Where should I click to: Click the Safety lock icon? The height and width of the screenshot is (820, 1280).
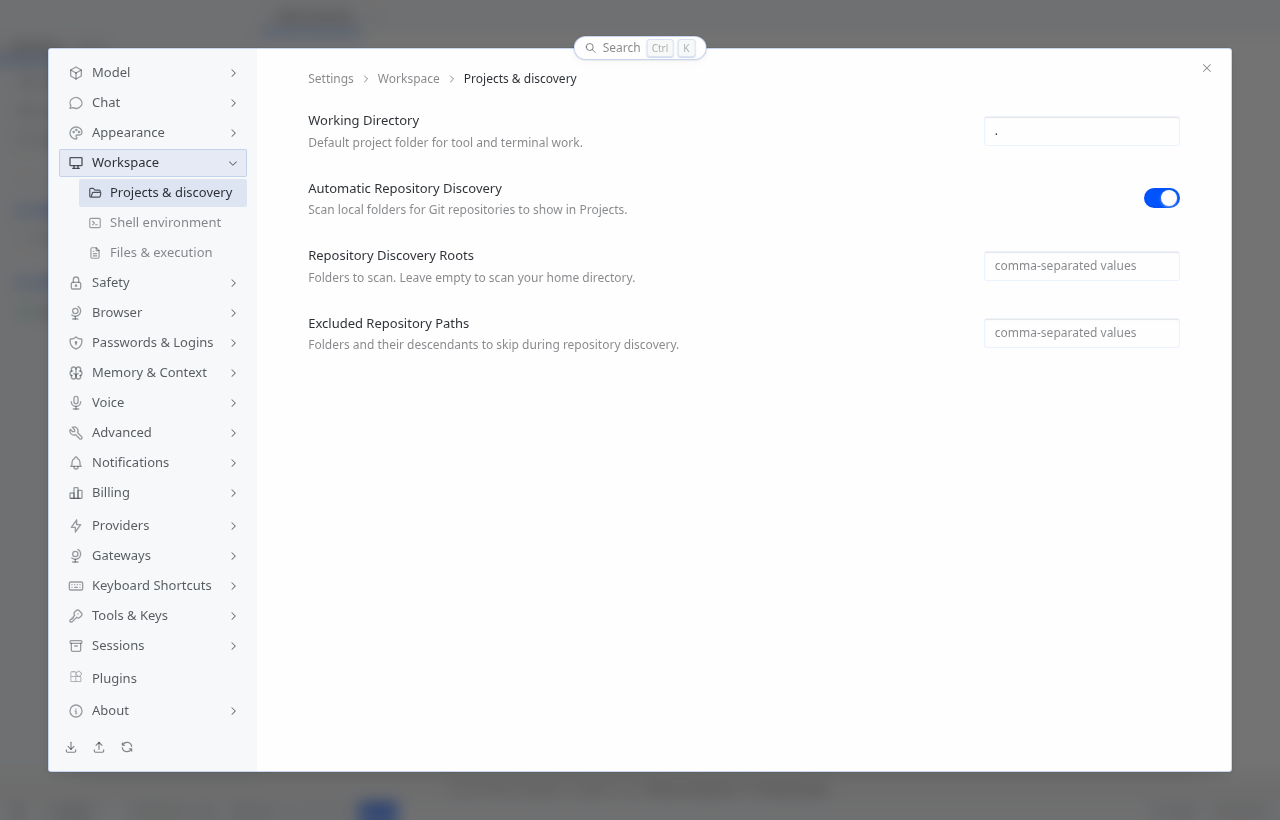76,283
